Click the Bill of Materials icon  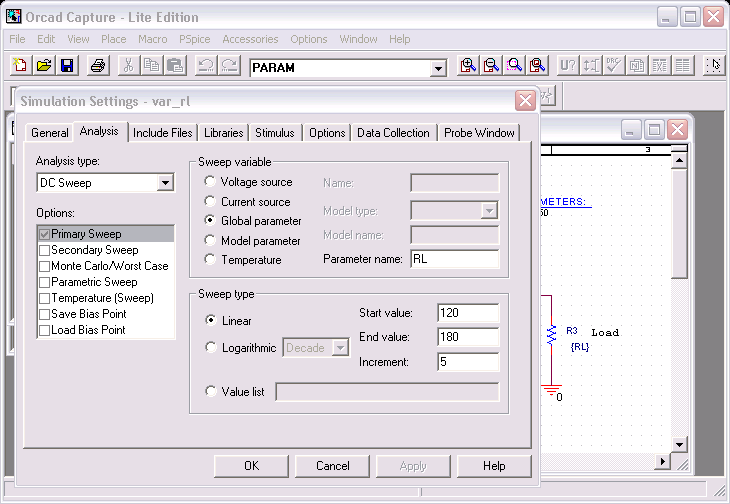point(683,66)
